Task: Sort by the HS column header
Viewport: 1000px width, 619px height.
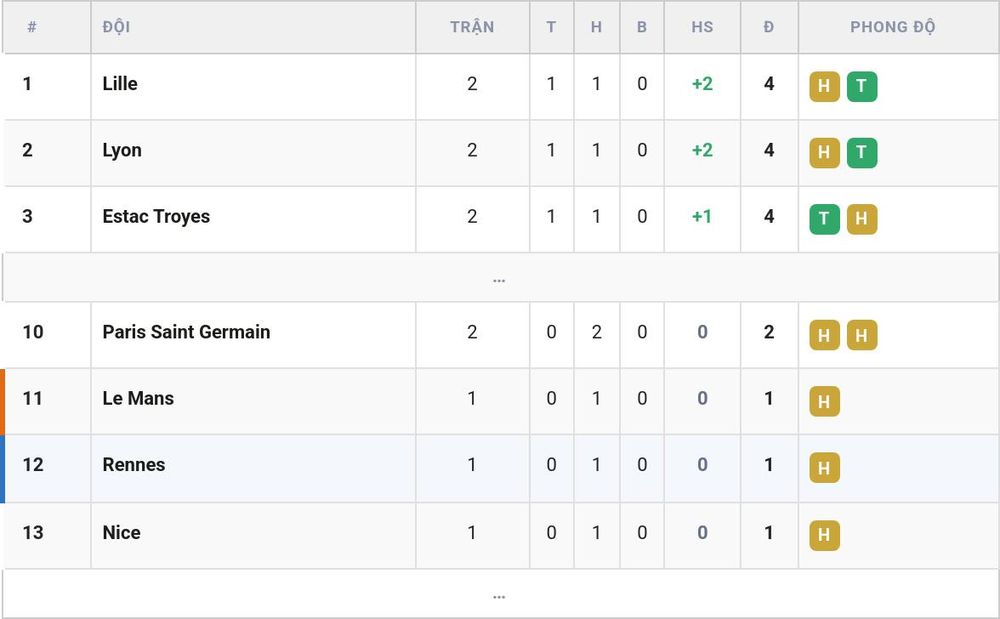Action: tap(702, 27)
